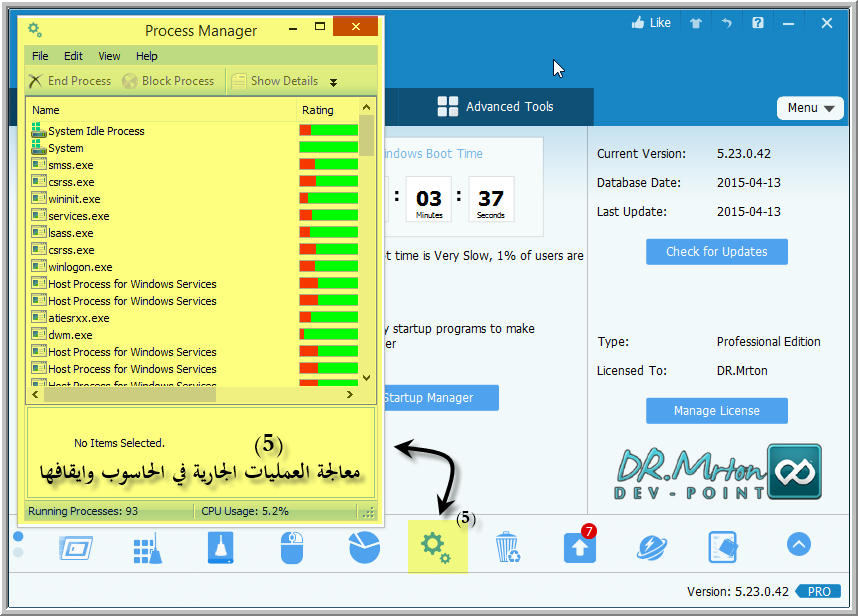Open the Menu dropdown

coord(810,108)
